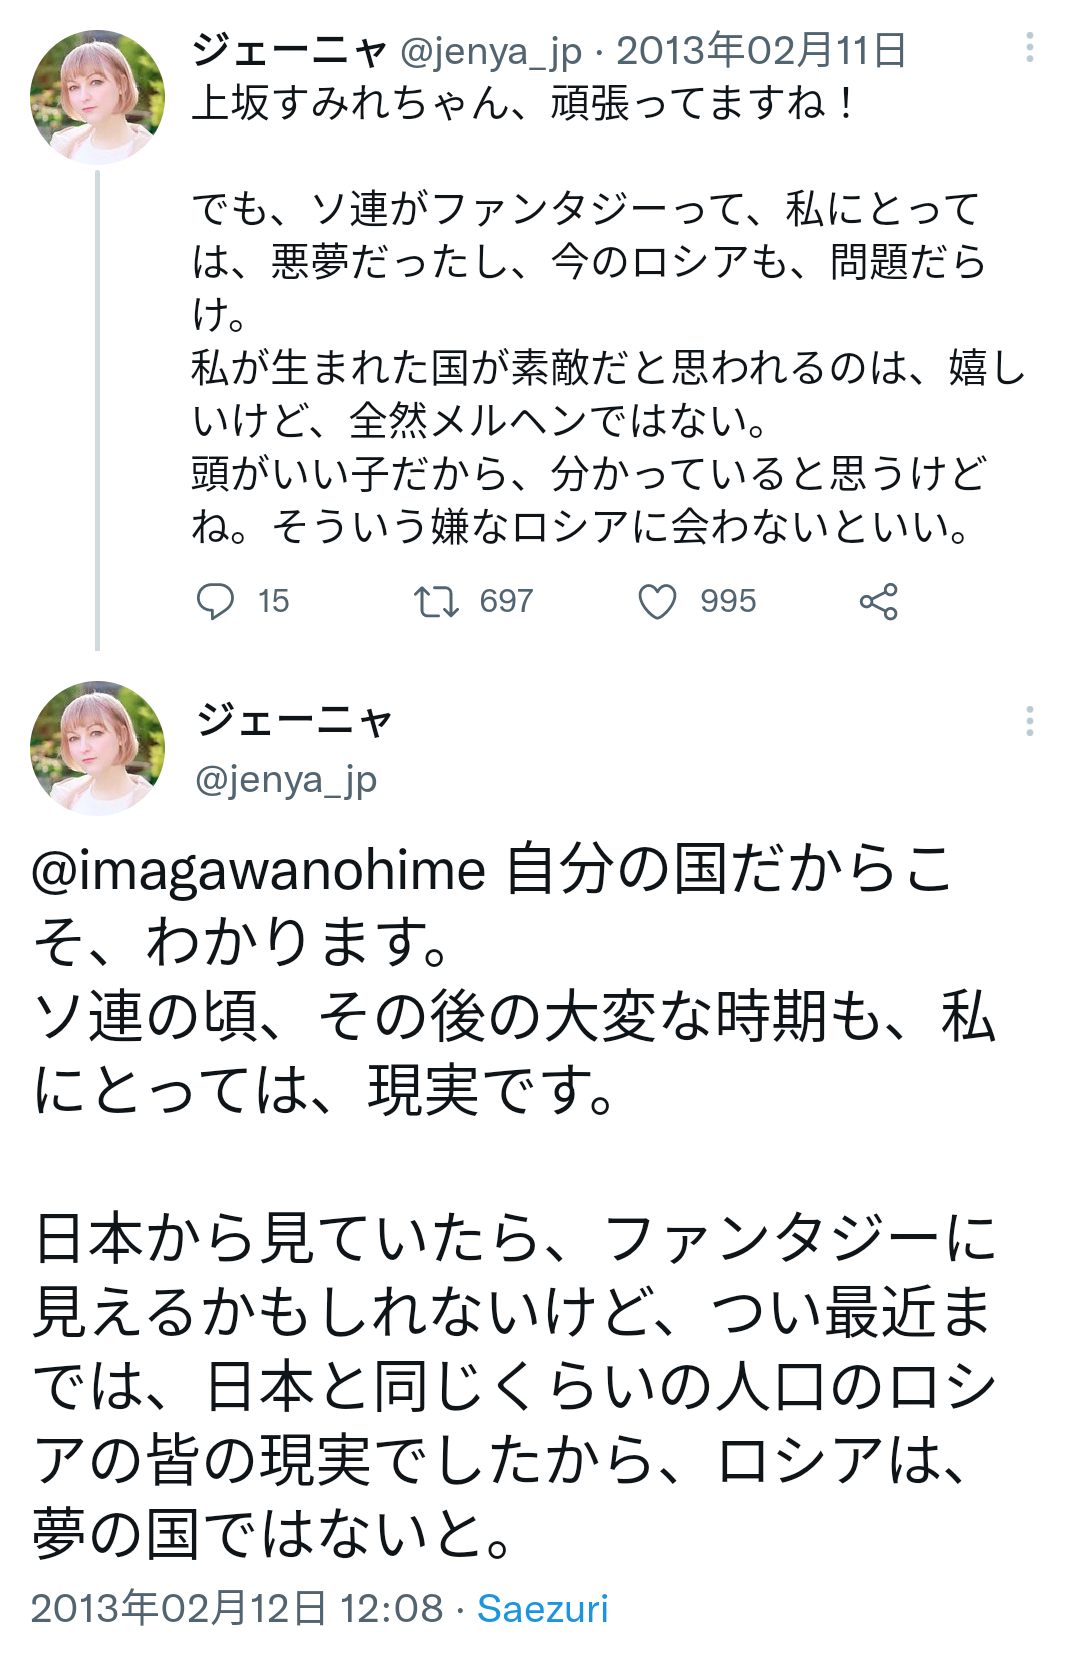Click the 15 replies count

click(x=273, y=602)
